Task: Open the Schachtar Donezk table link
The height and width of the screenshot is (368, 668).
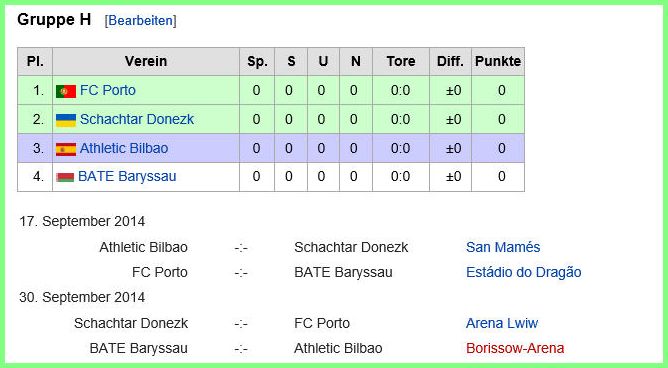Action: pos(137,119)
